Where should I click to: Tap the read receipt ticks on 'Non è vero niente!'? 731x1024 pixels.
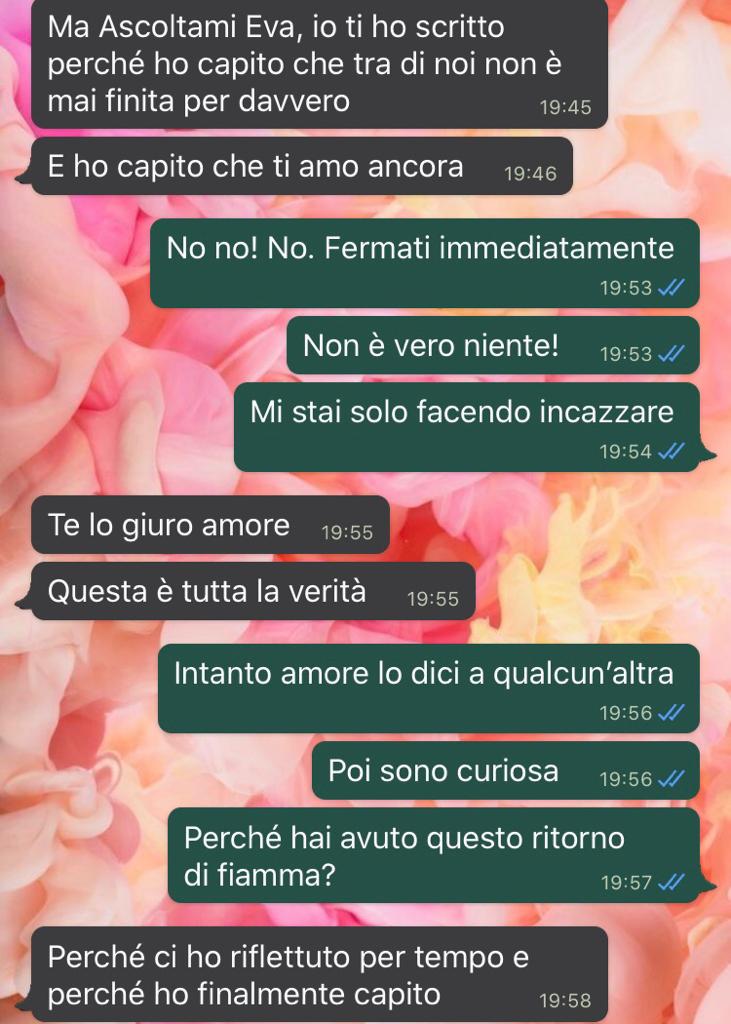pyautogui.click(x=671, y=354)
